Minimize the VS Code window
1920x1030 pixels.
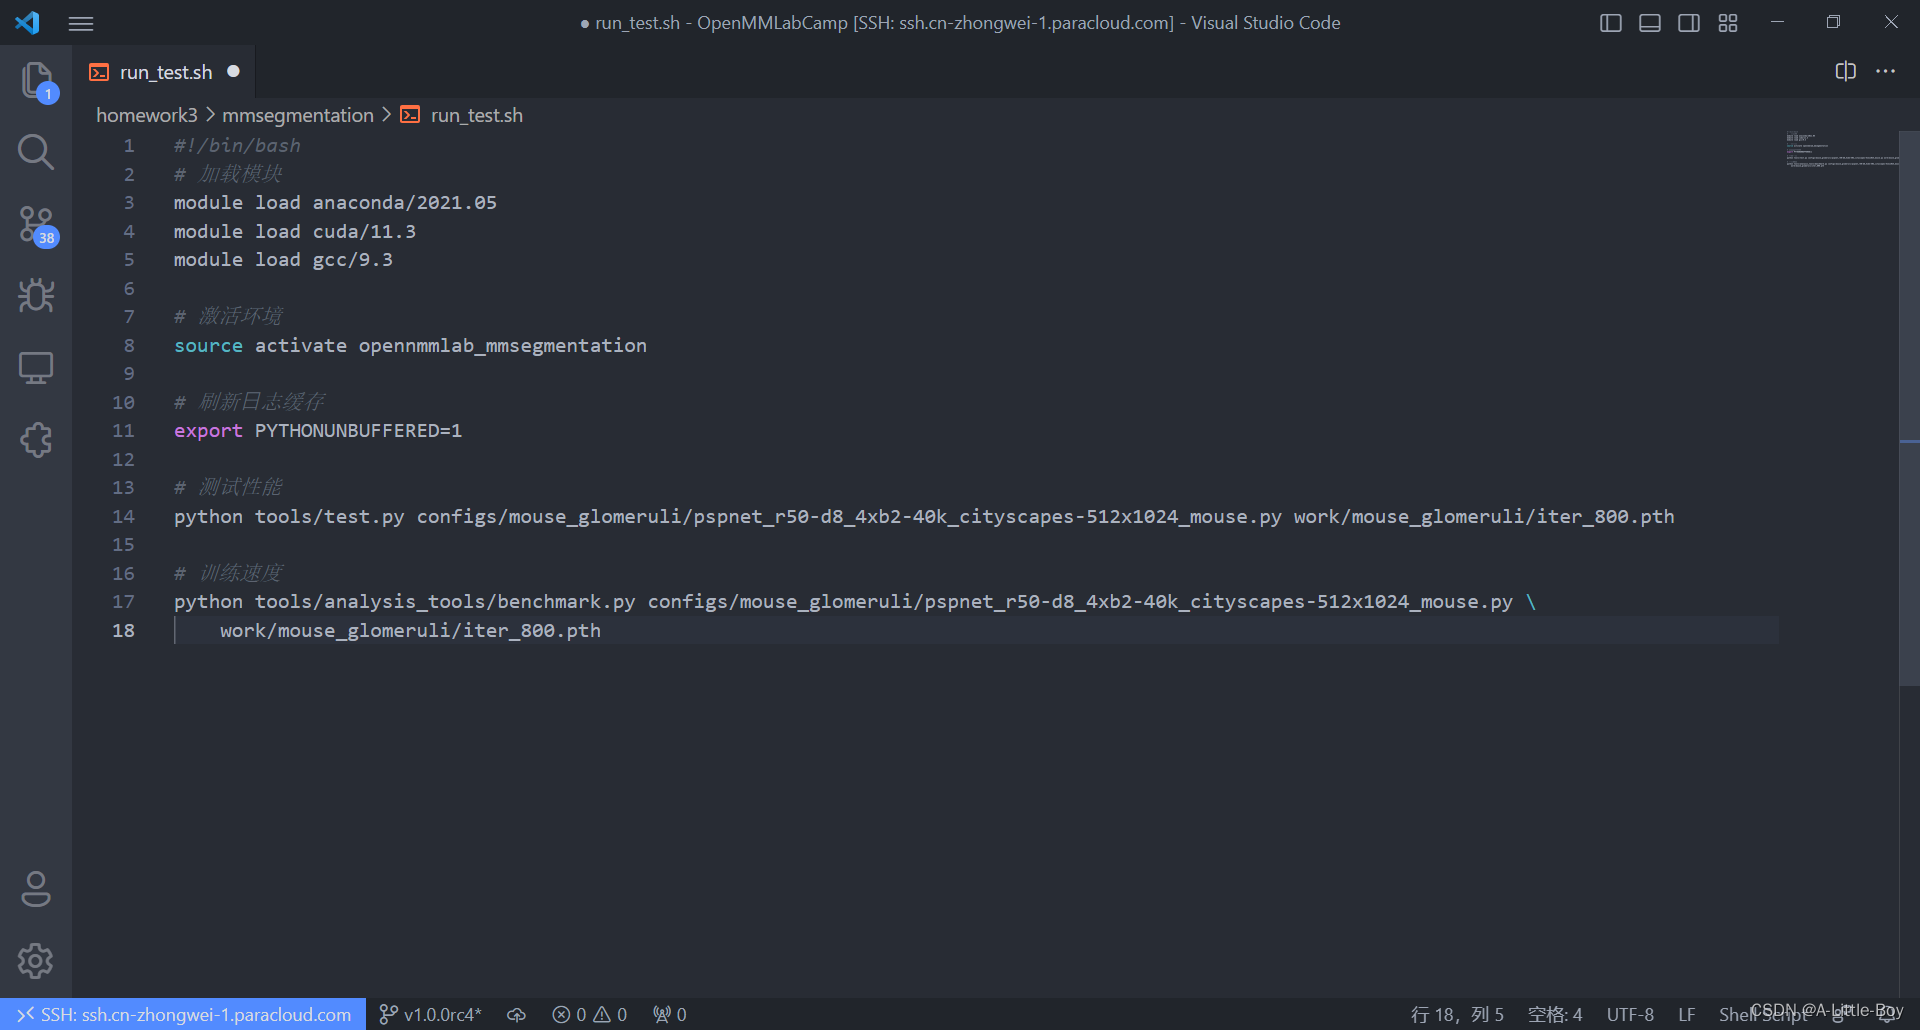tap(1777, 22)
